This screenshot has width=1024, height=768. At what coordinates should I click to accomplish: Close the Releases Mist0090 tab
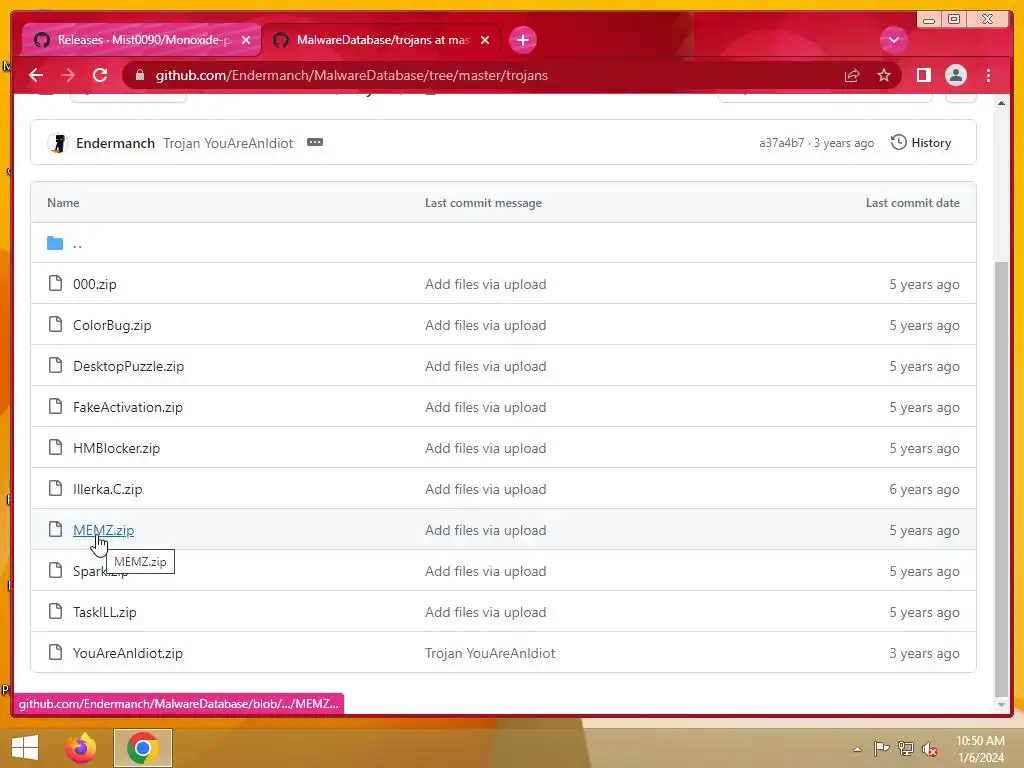[246, 40]
